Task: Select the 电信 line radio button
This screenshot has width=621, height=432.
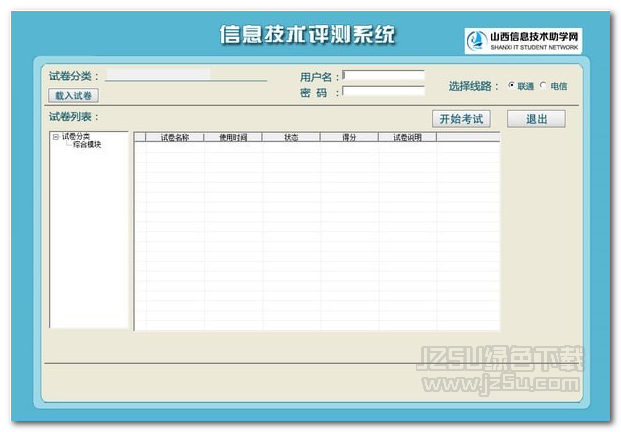Action: tap(543, 85)
